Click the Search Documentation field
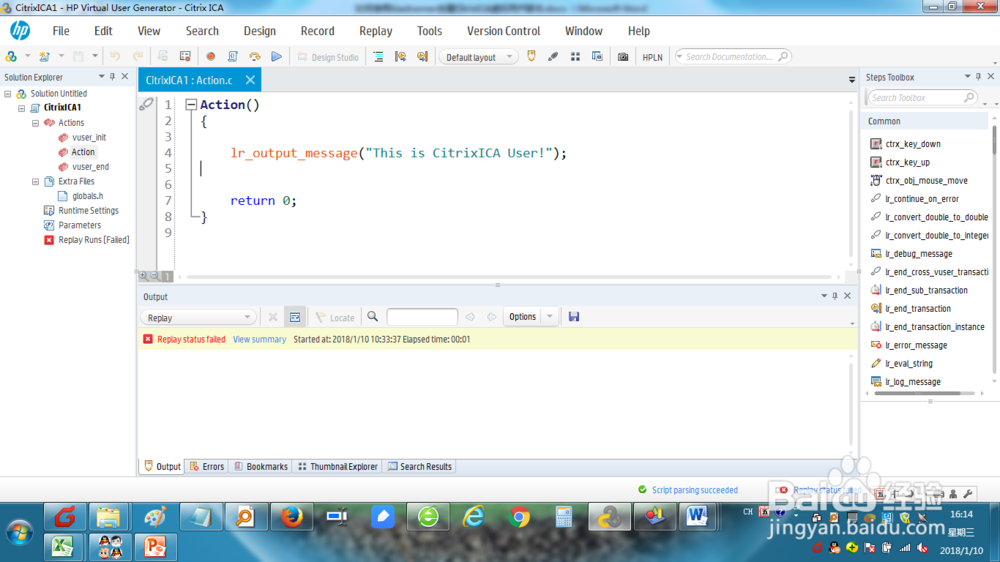The width and height of the screenshot is (1000, 562). coord(733,57)
